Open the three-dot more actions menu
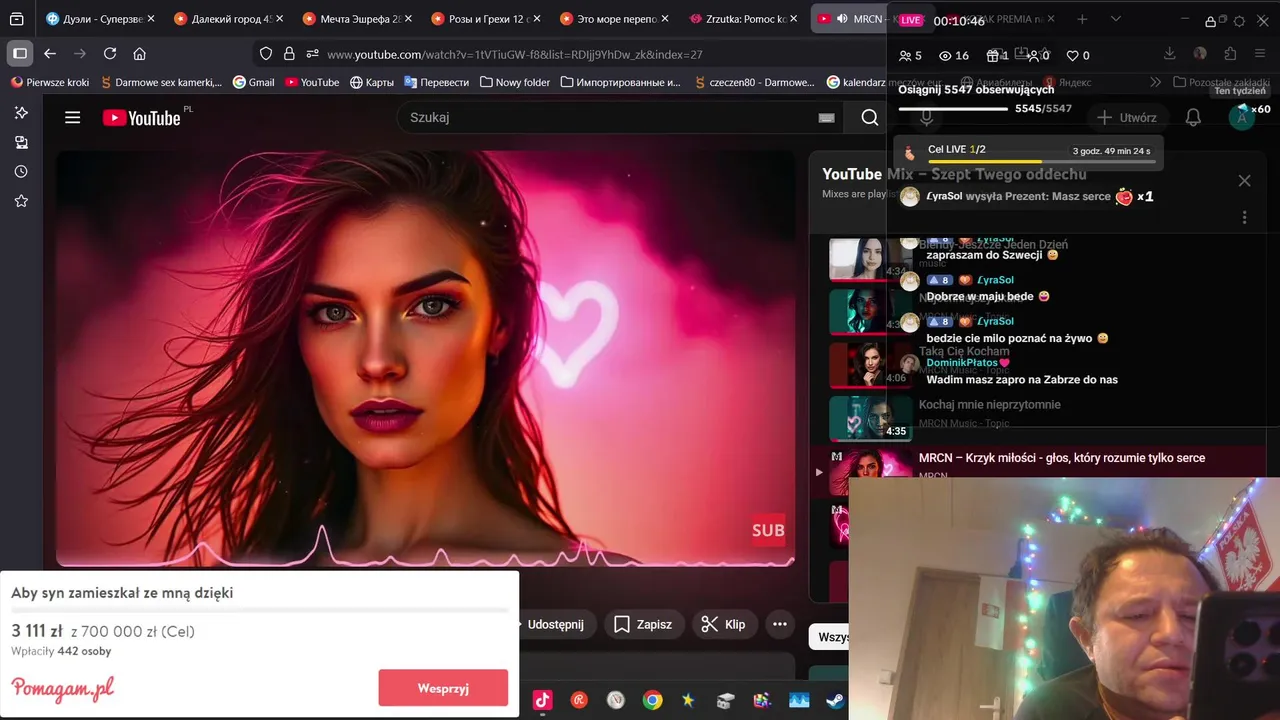Screen dimensions: 1280x720 coord(780,624)
